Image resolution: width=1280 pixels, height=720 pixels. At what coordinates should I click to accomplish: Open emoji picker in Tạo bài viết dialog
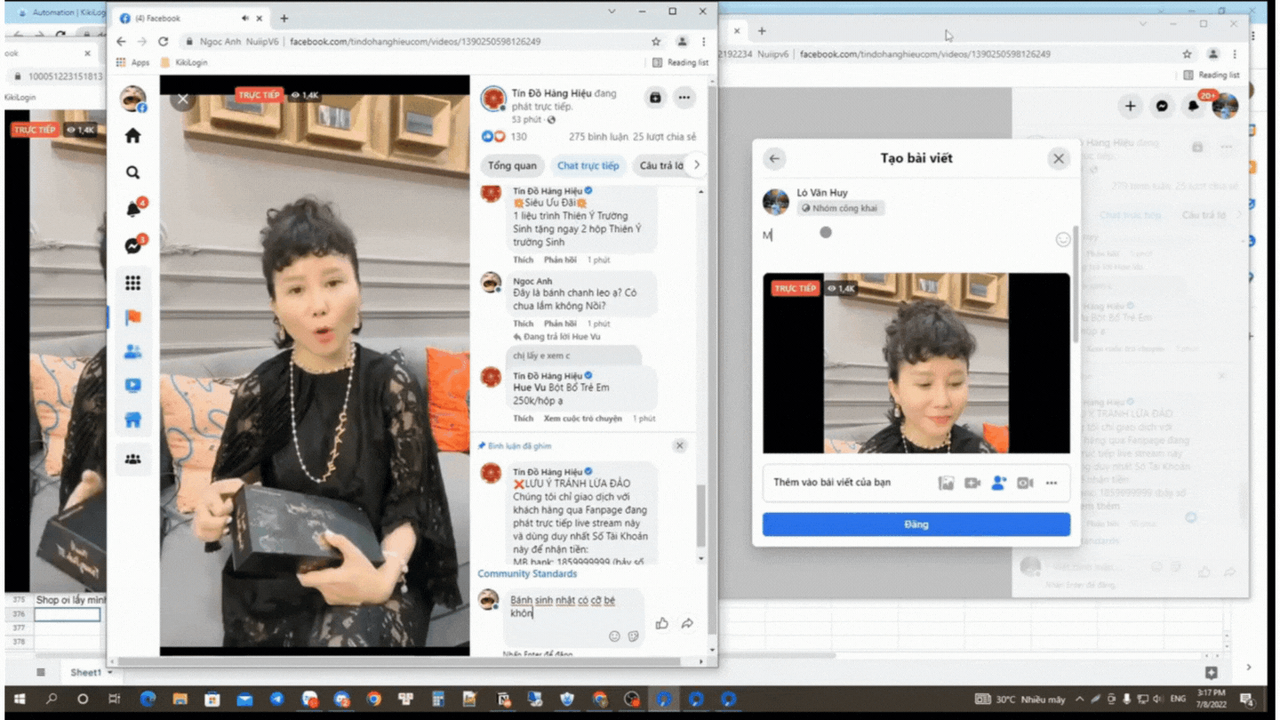pyautogui.click(x=1063, y=240)
